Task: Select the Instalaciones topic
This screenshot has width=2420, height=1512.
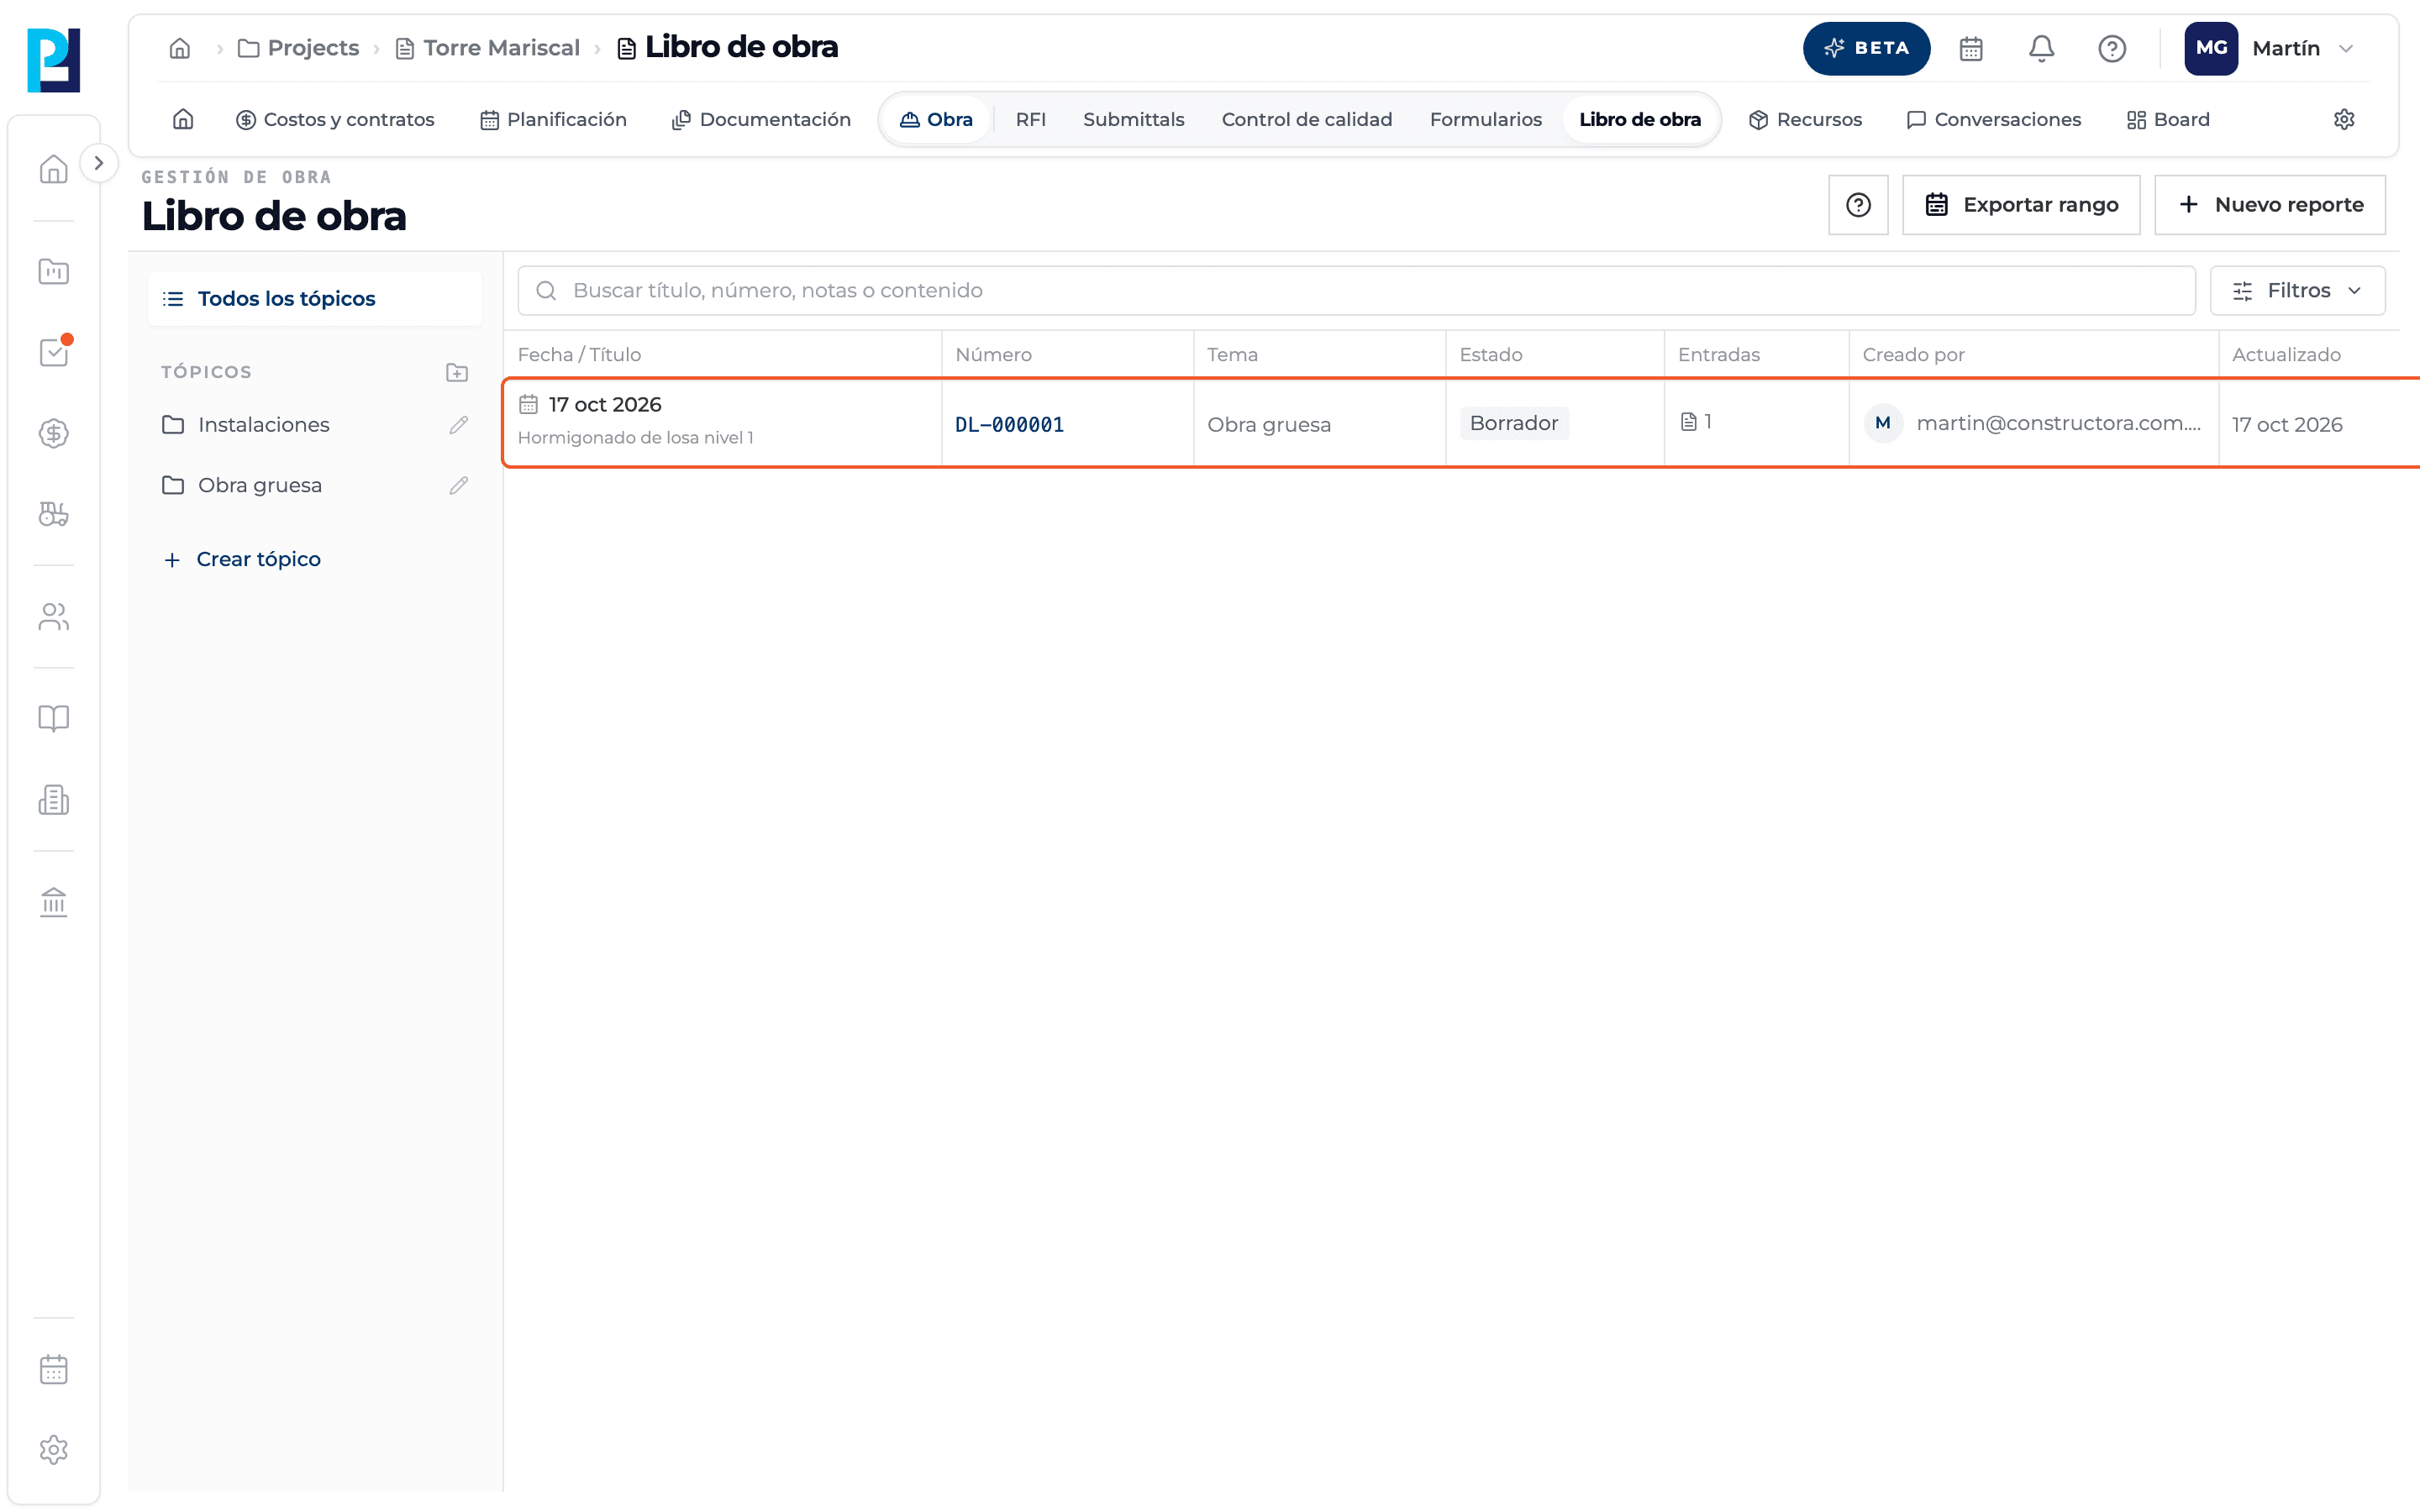Action: tap(264, 425)
